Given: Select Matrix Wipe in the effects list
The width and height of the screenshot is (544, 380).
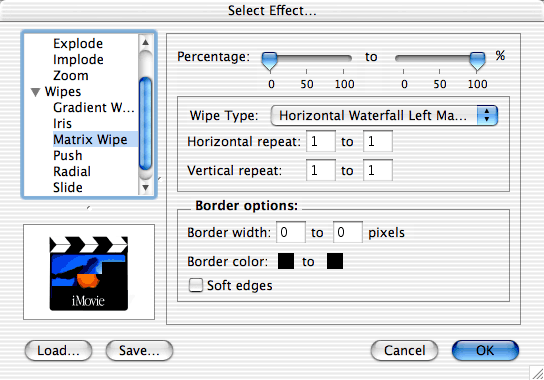Looking at the screenshot, I should pos(90,140).
